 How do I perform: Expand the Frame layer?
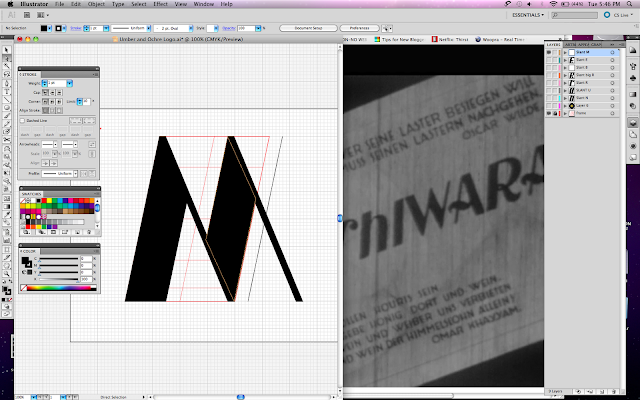(565, 113)
